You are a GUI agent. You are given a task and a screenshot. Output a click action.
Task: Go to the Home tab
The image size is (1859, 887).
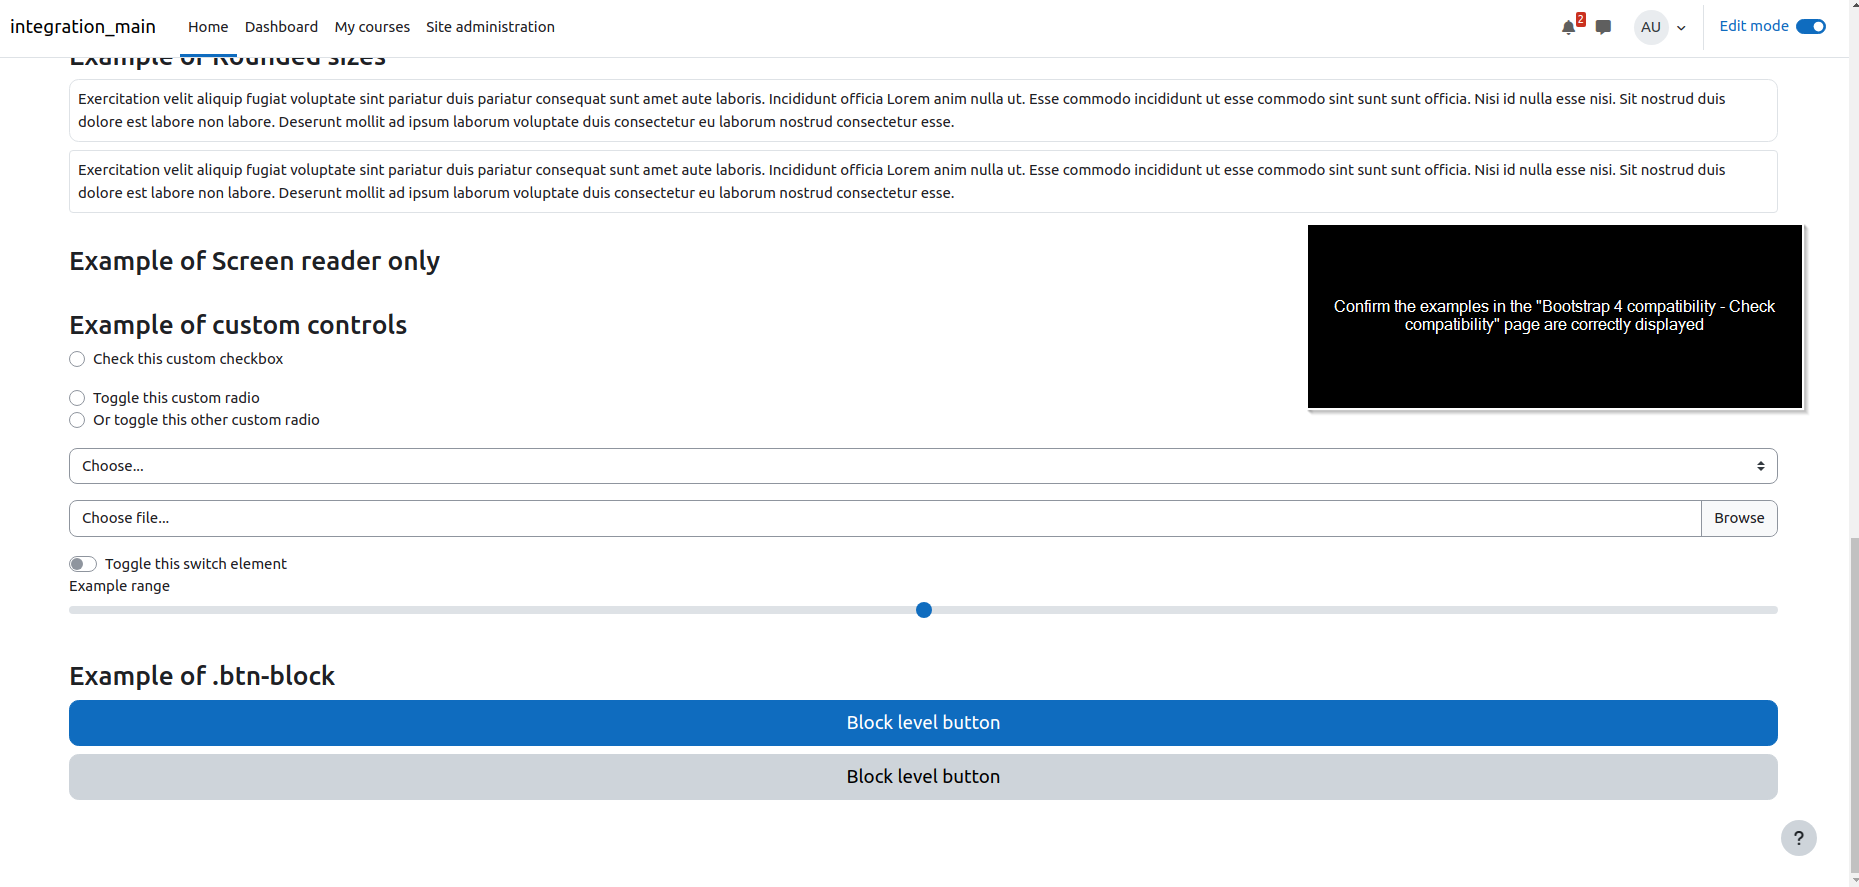[208, 27]
